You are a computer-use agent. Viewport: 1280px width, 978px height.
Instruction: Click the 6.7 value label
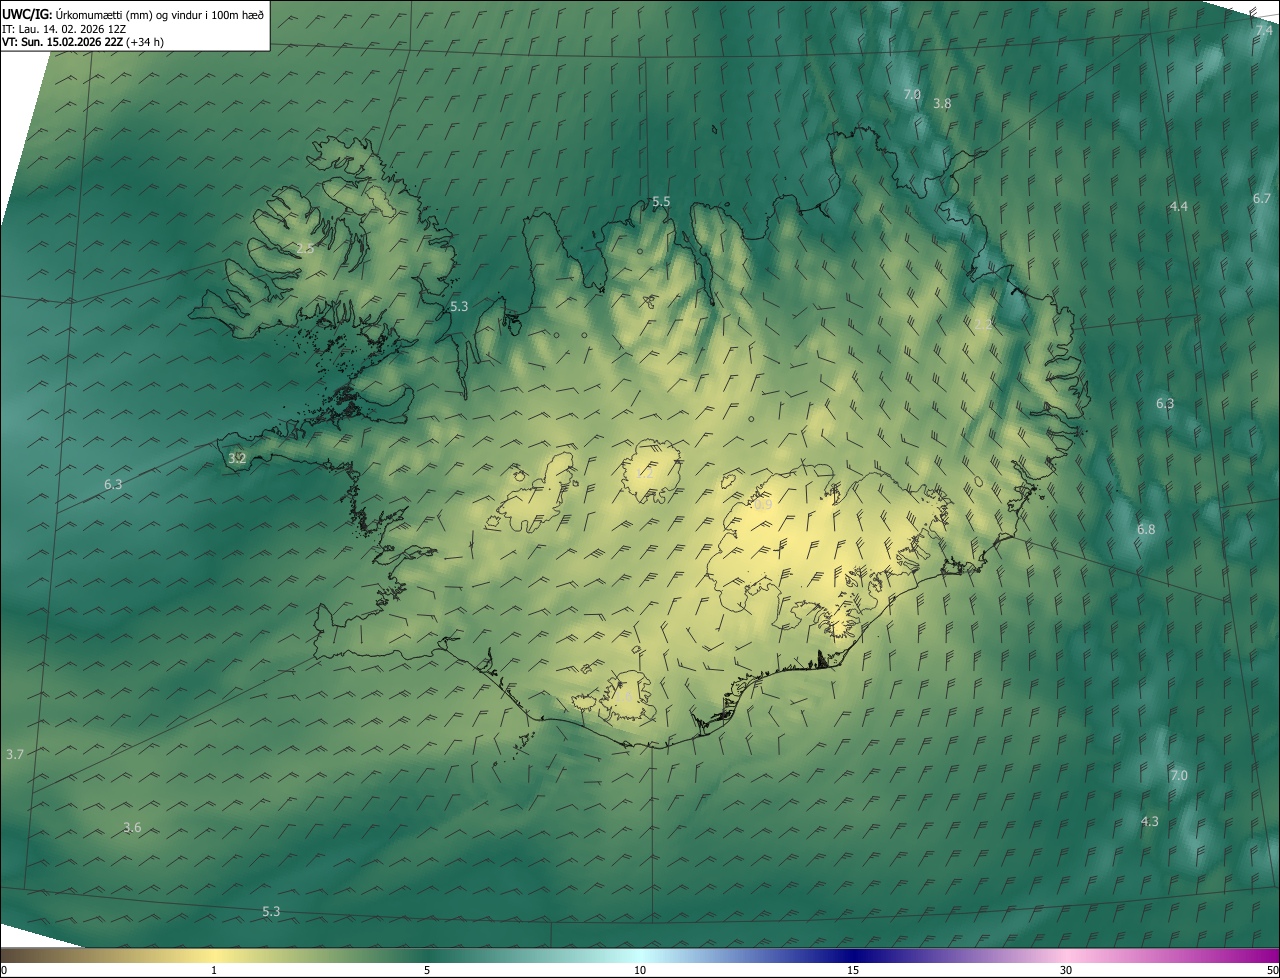pos(1262,199)
